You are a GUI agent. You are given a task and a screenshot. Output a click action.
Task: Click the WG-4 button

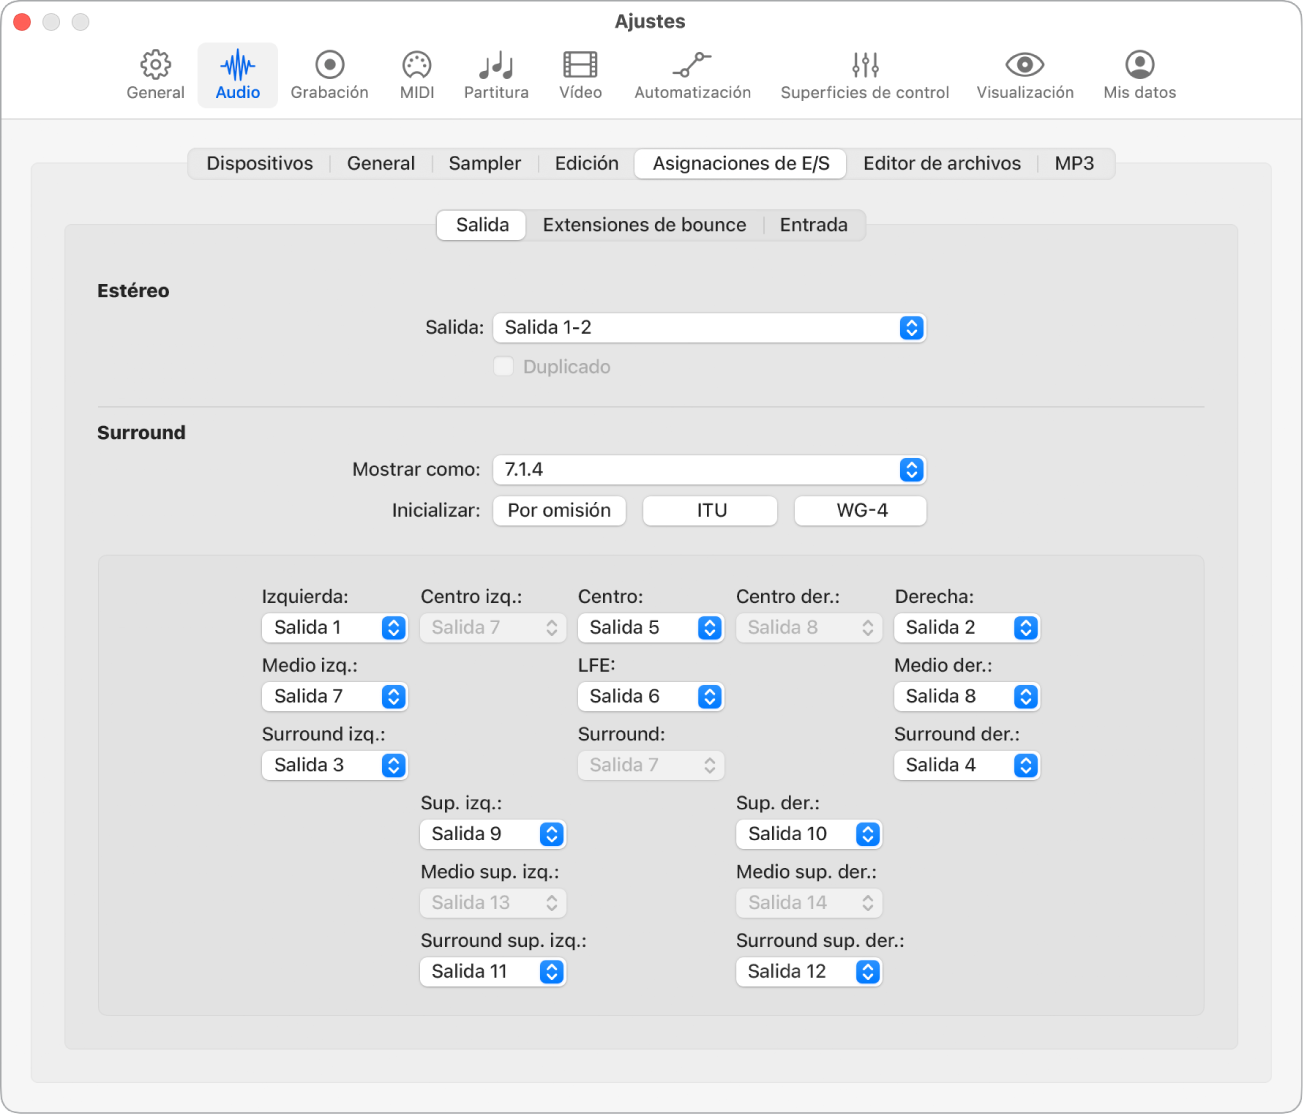(x=861, y=511)
